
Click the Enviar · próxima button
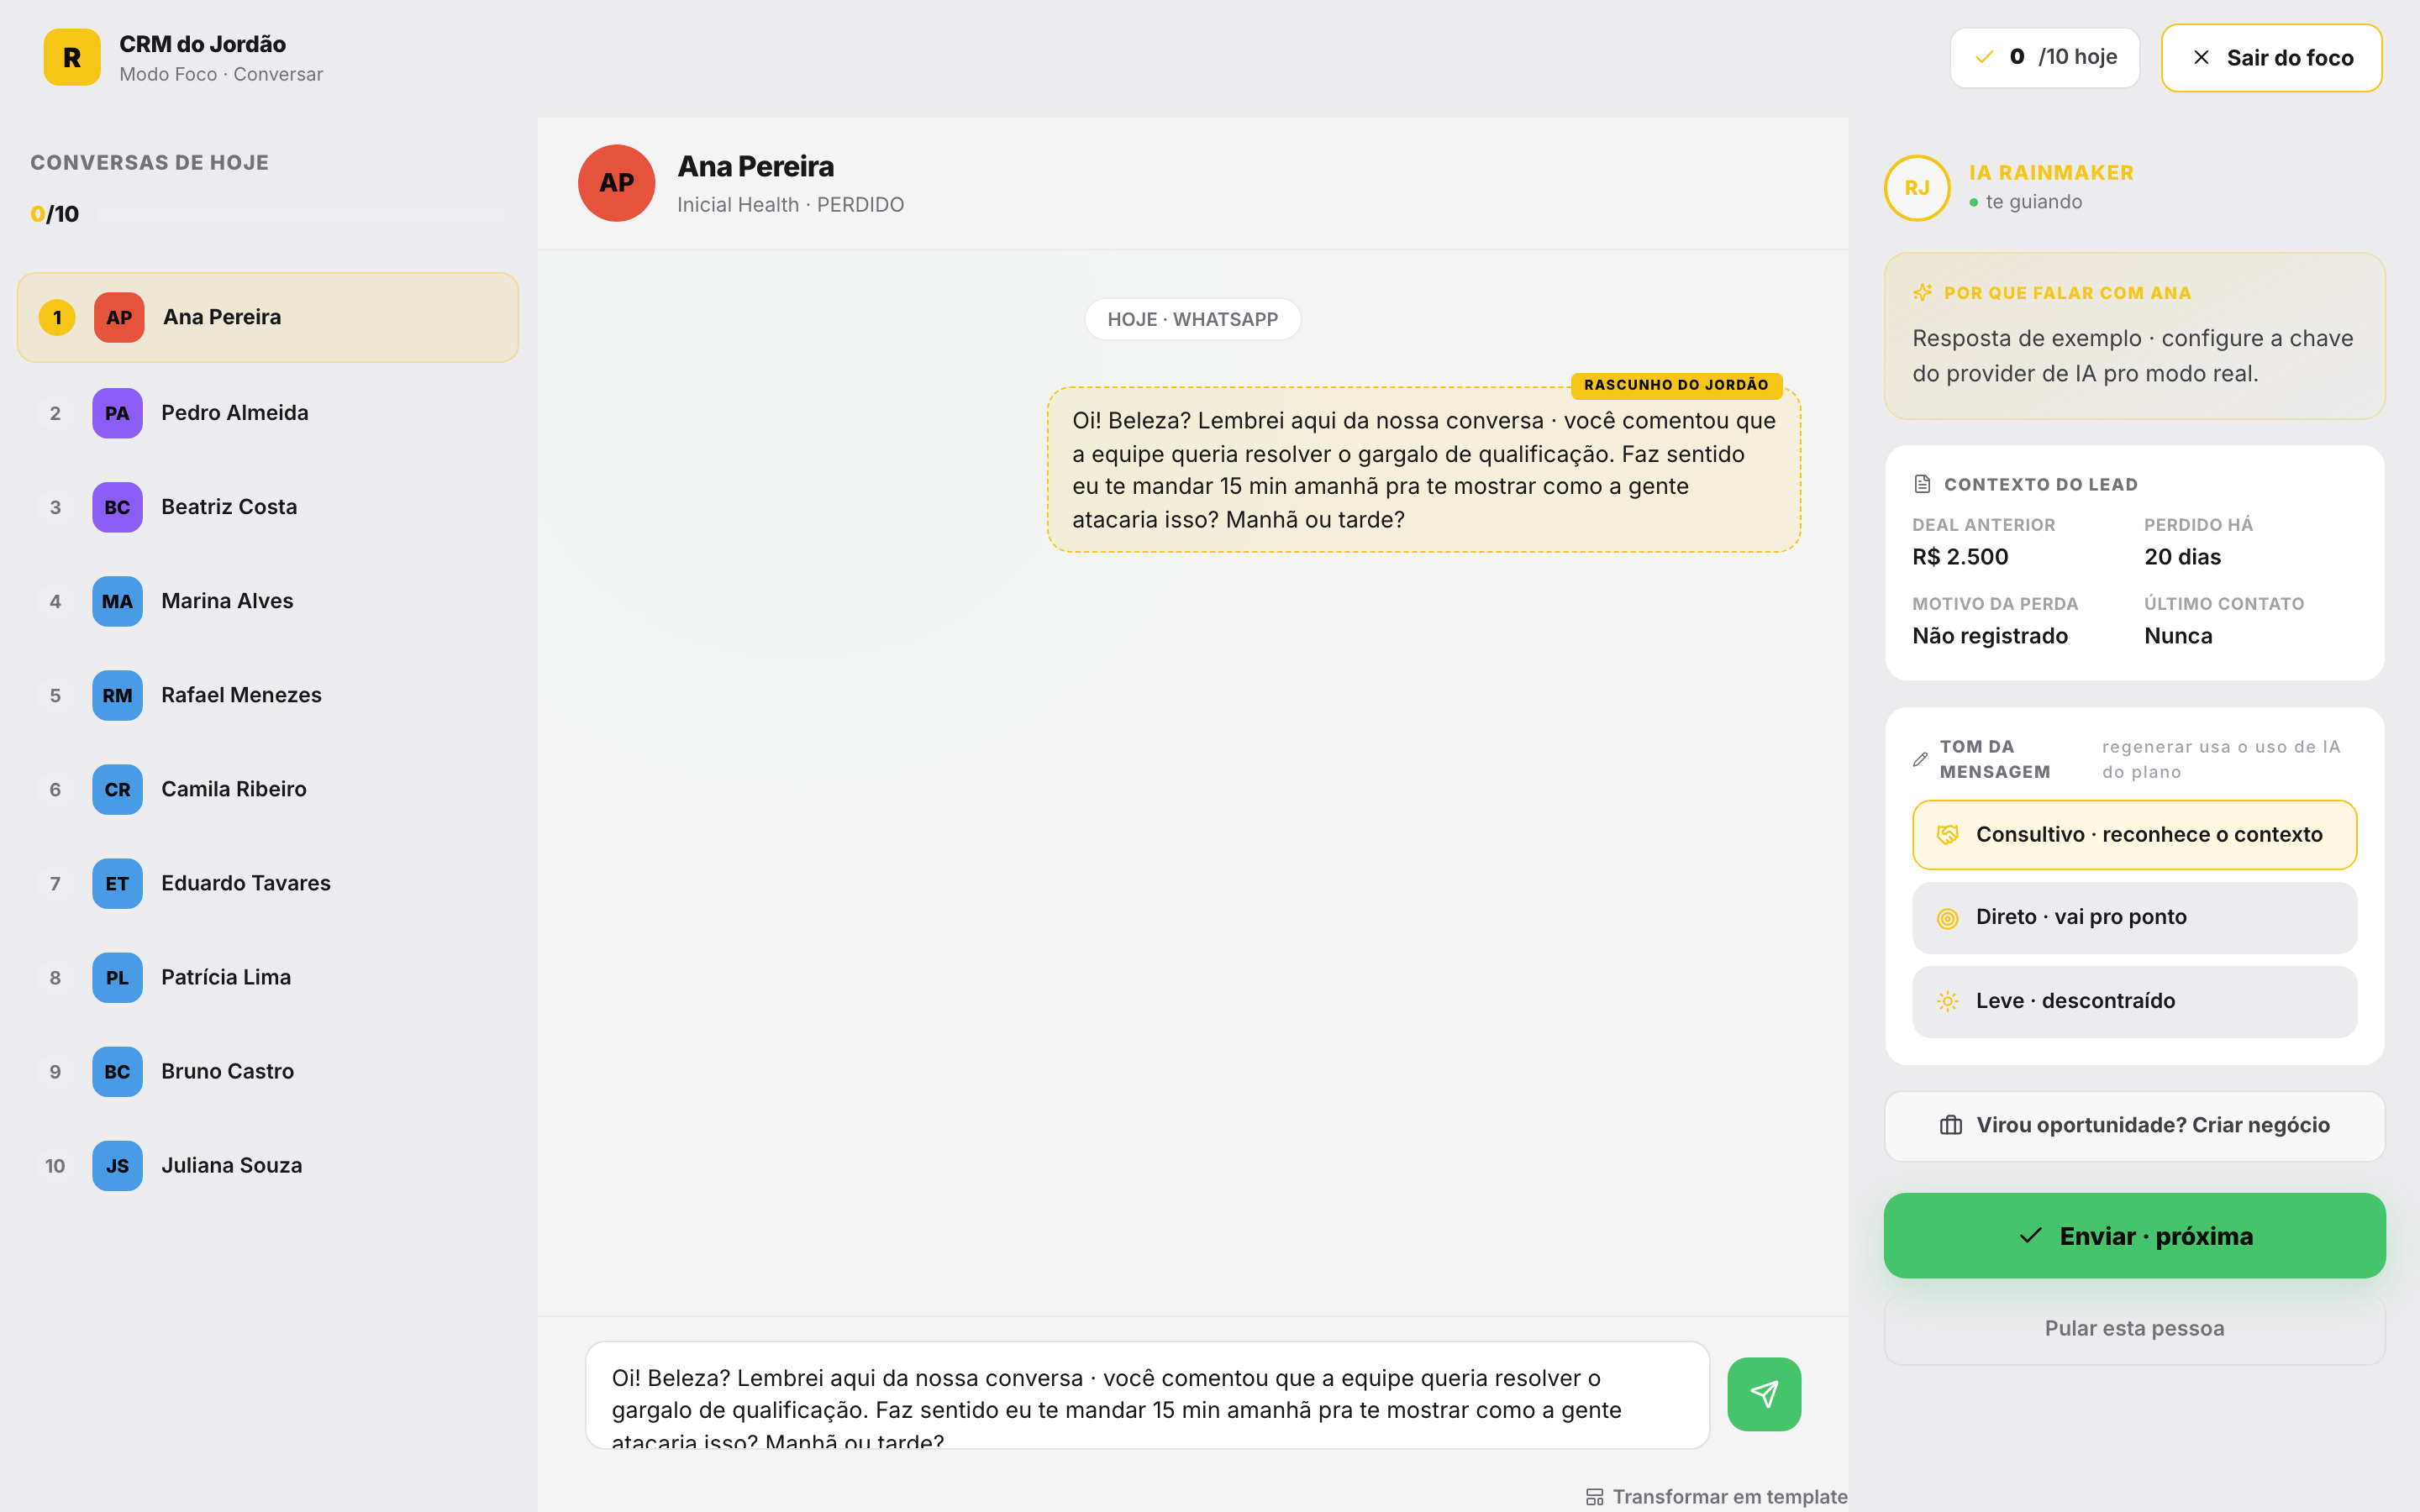pyautogui.click(x=2134, y=1236)
